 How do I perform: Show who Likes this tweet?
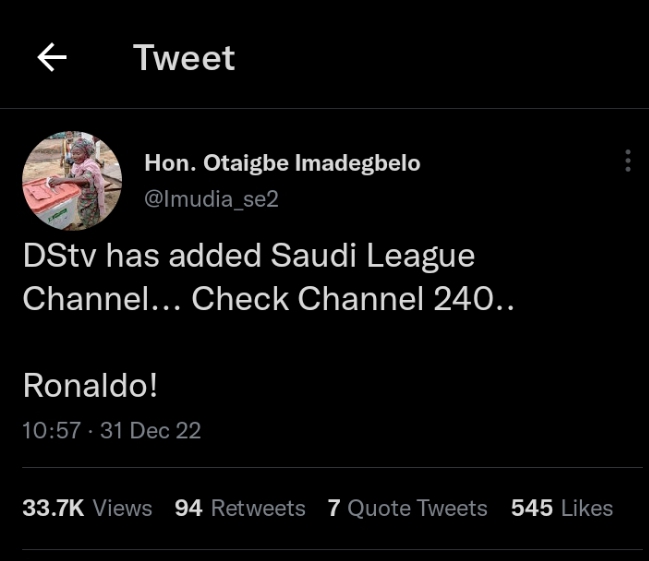(587, 508)
